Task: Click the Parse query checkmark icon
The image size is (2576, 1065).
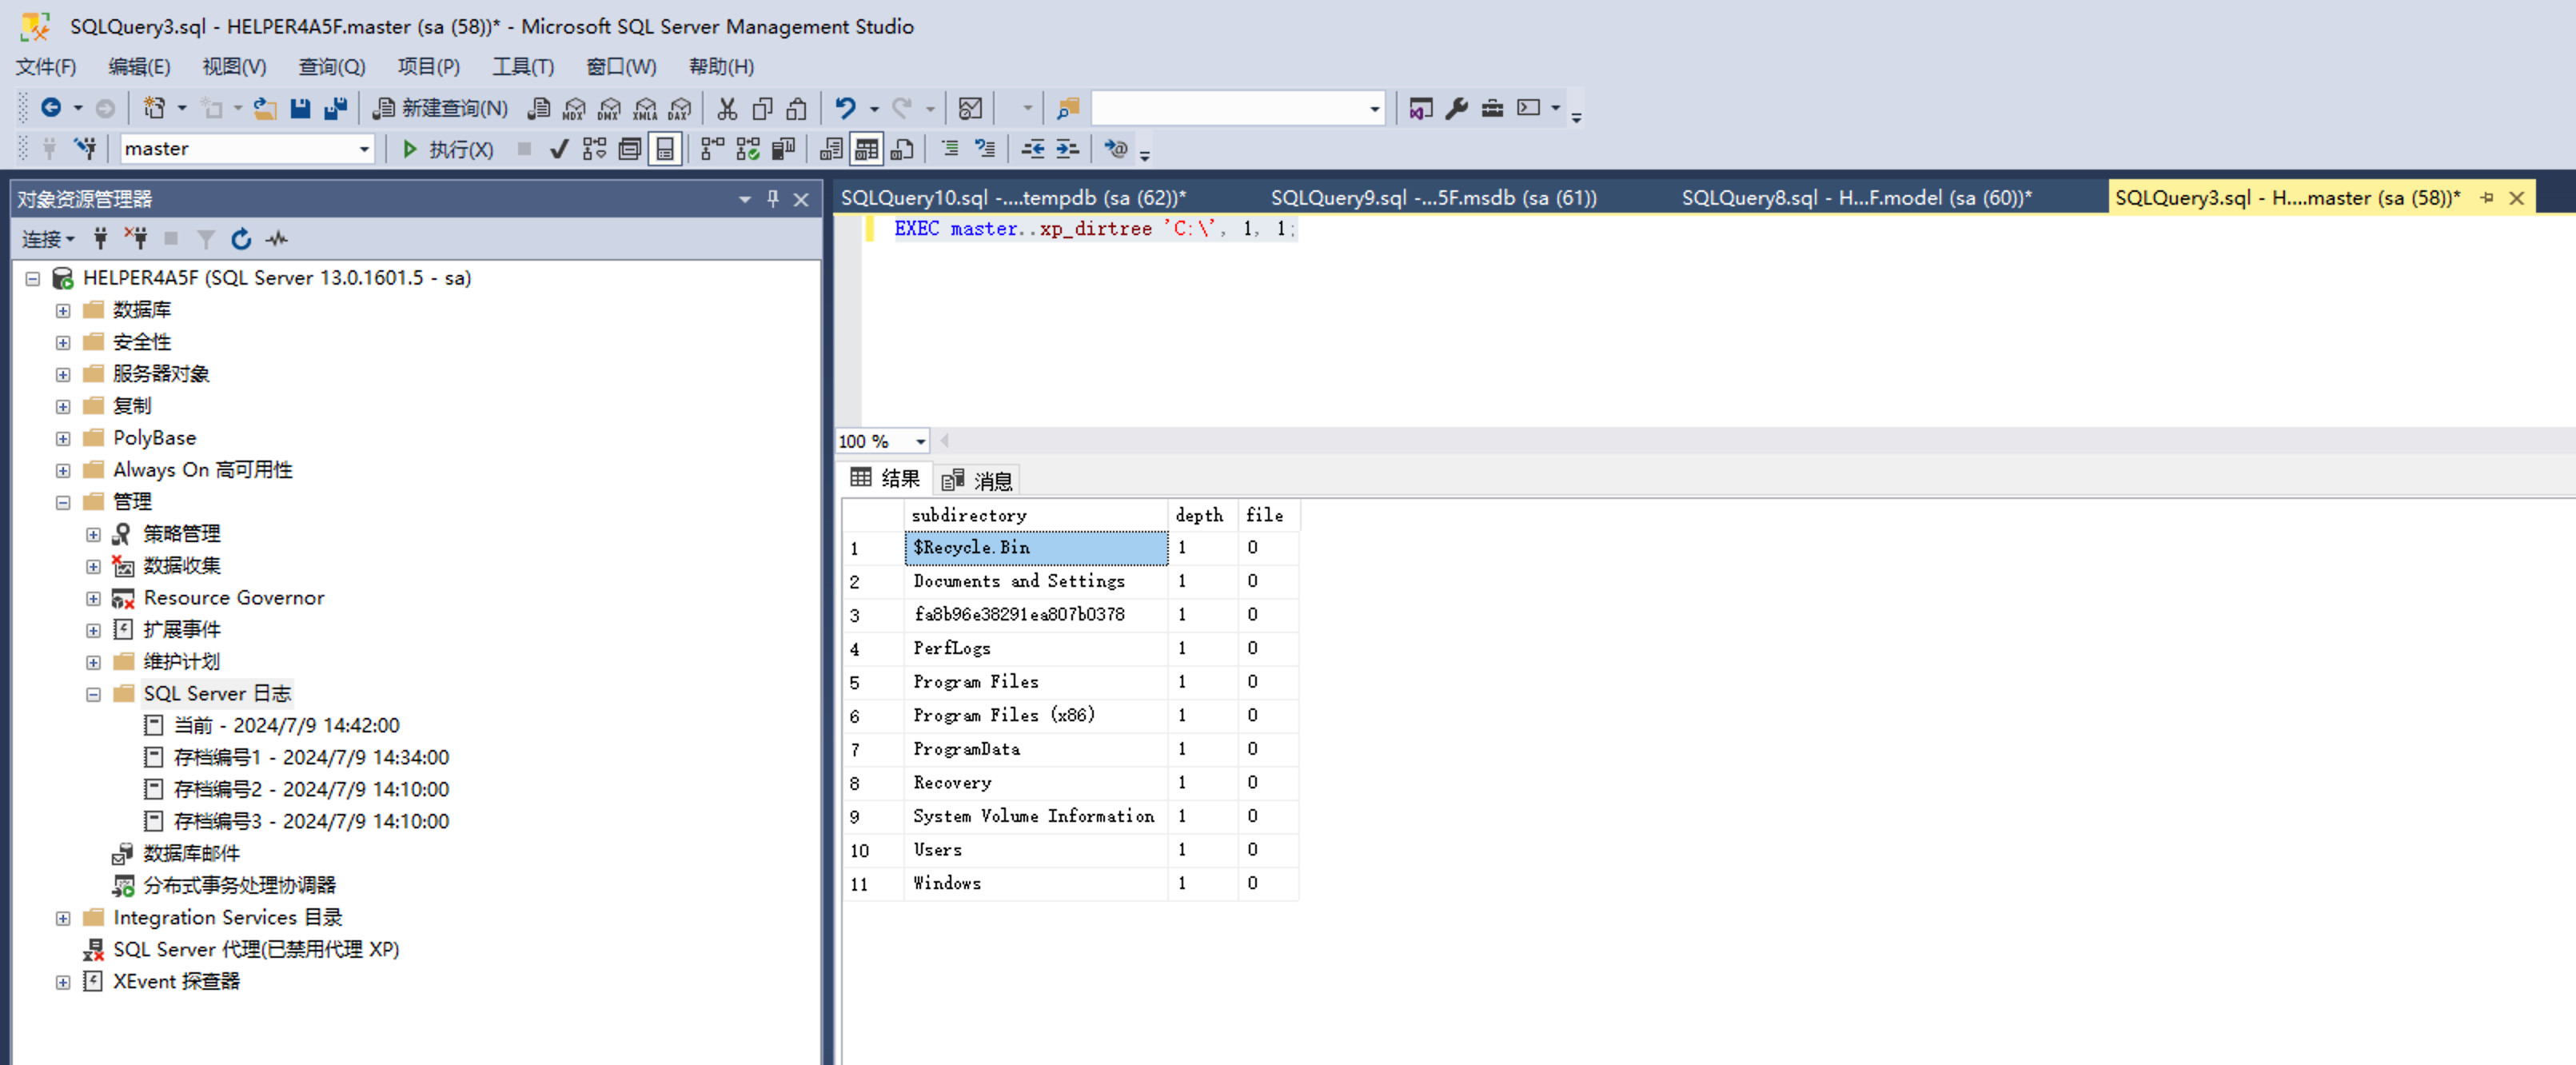Action: click(x=558, y=149)
